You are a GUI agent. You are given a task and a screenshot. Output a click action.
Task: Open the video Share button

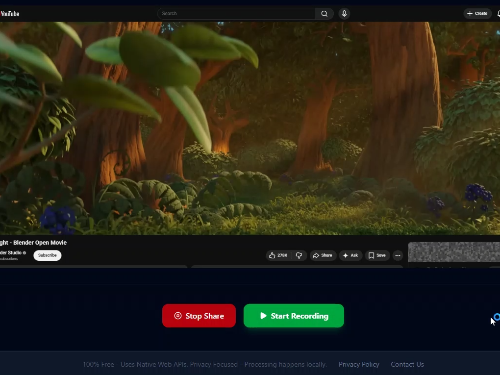point(323,255)
